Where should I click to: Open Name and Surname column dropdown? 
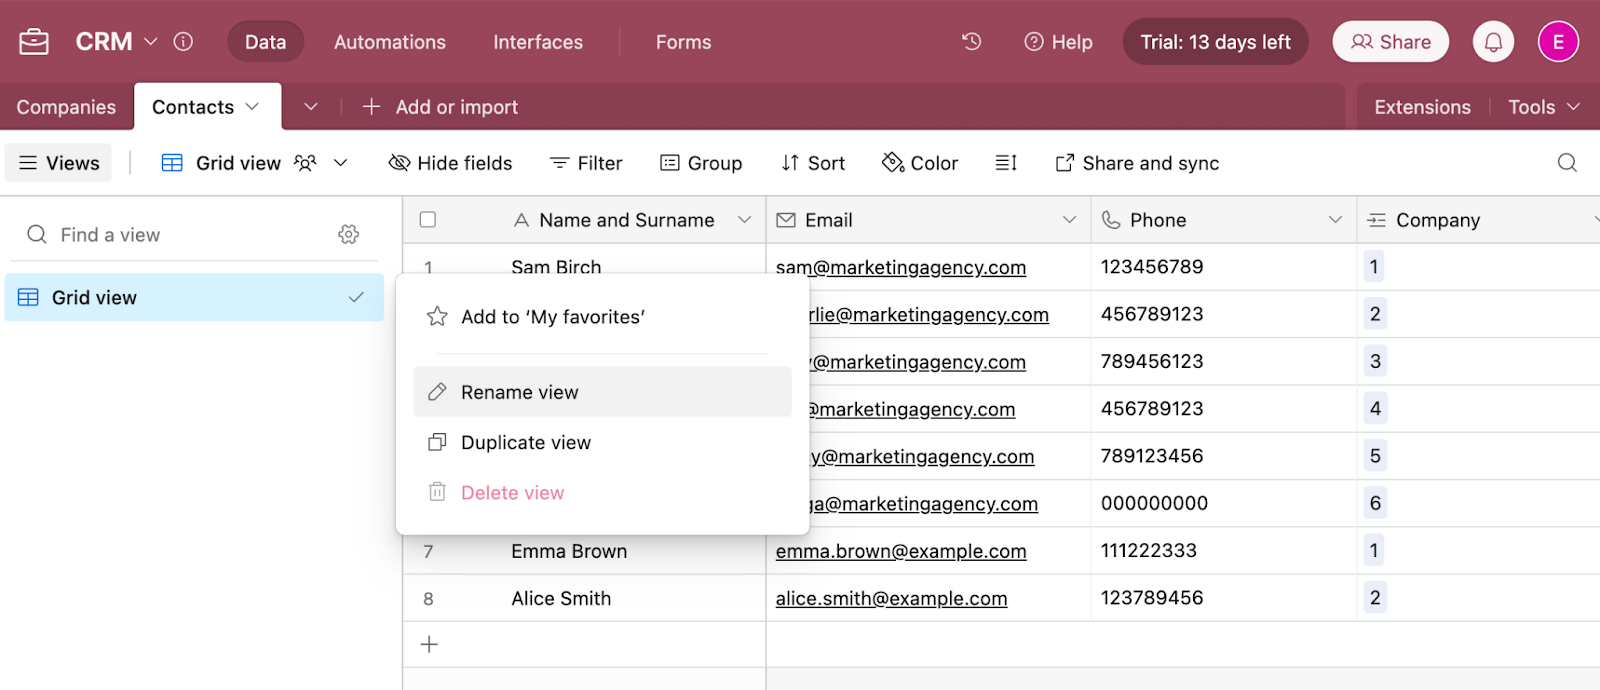click(x=744, y=220)
